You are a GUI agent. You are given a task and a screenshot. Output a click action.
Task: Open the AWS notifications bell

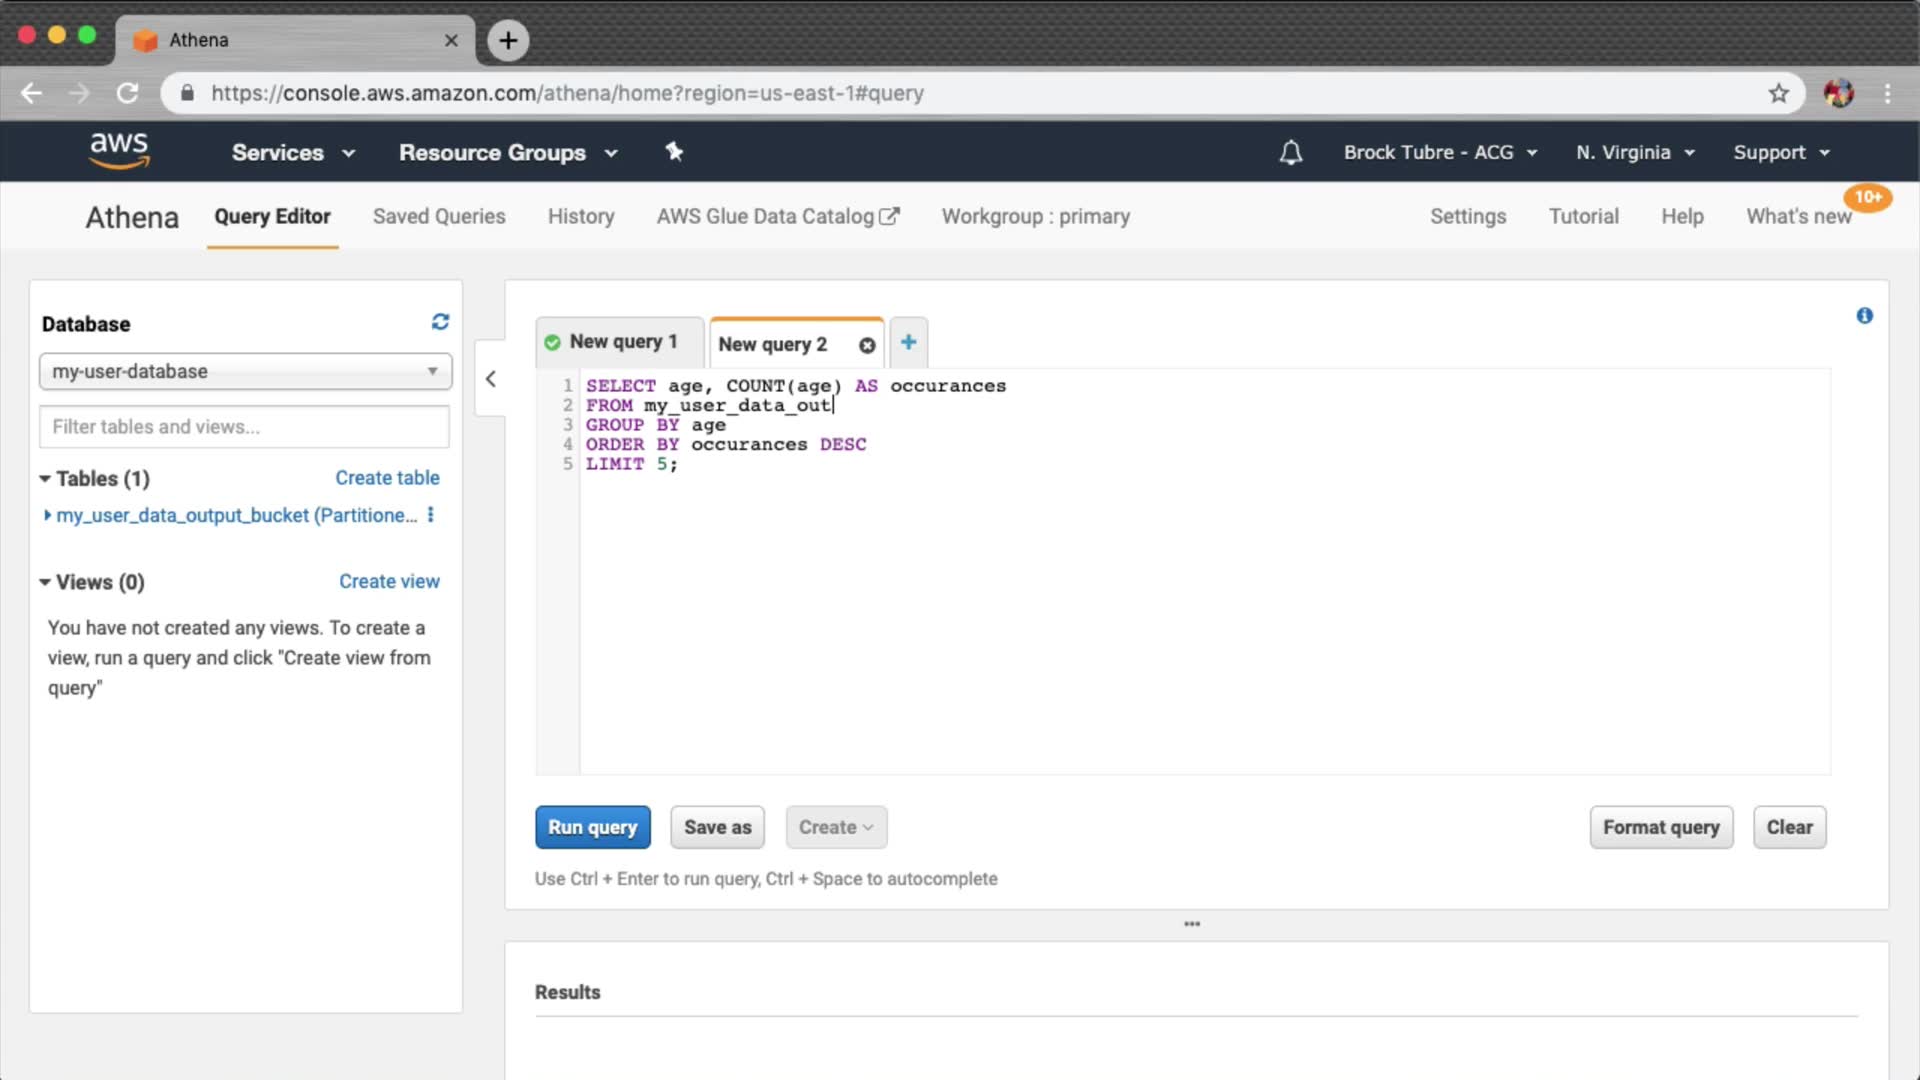point(1291,153)
